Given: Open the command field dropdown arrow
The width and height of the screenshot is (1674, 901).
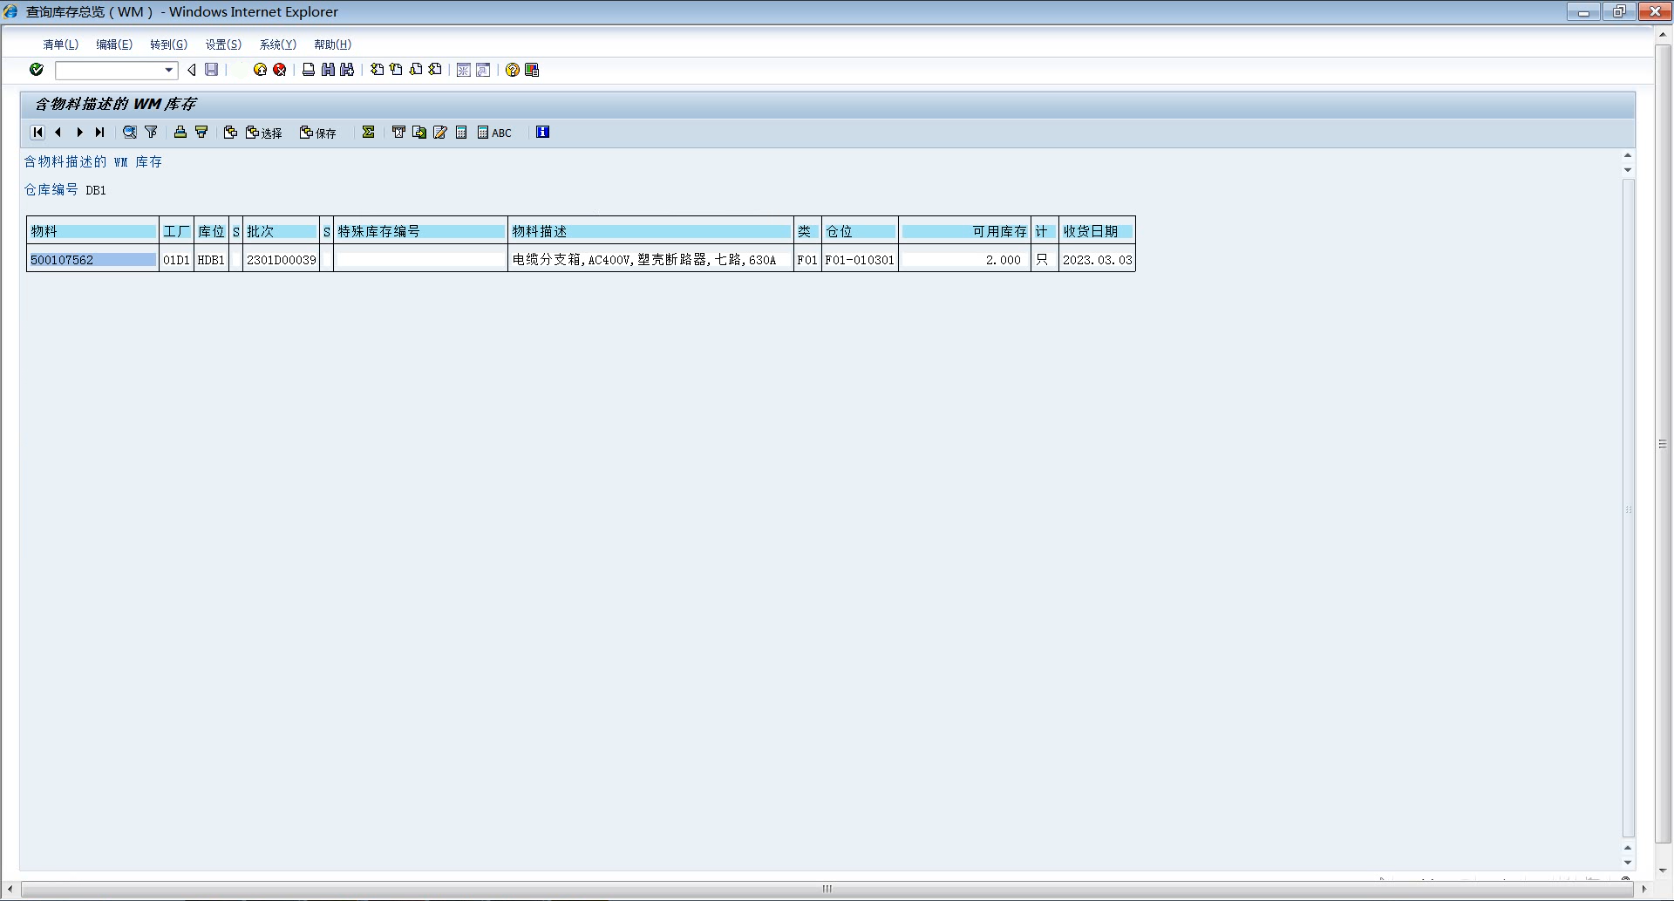Looking at the screenshot, I should click(169, 70).
